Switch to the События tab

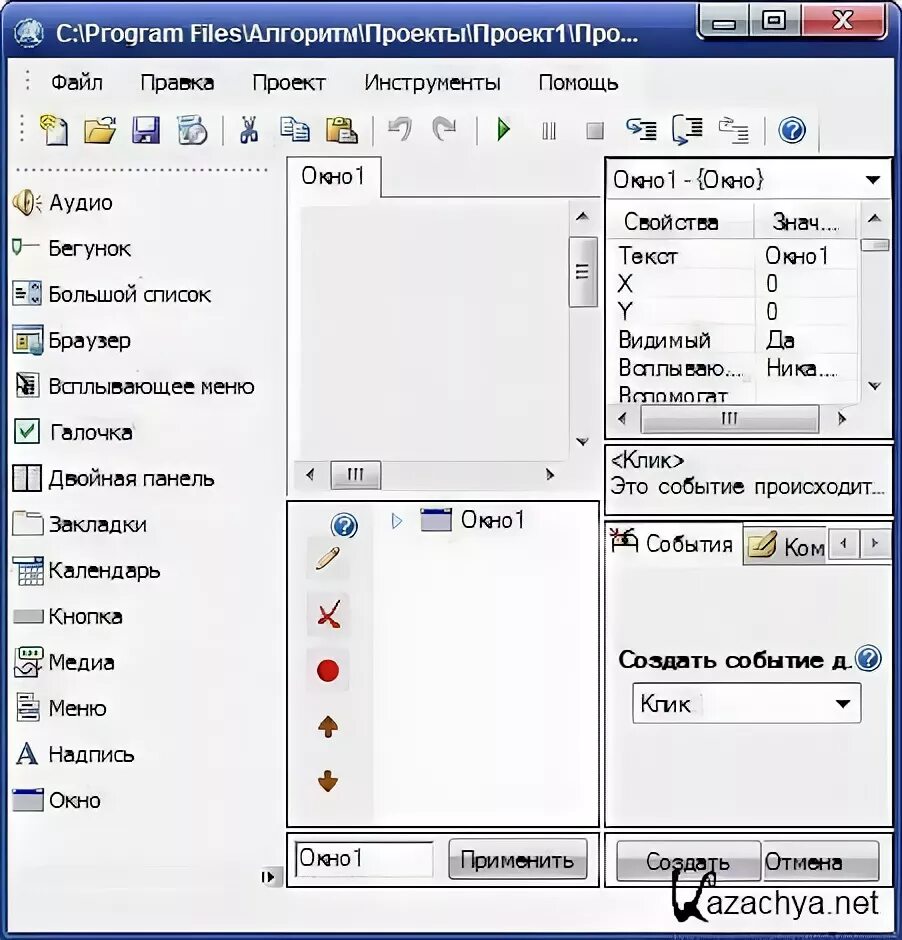pos(672,544)
